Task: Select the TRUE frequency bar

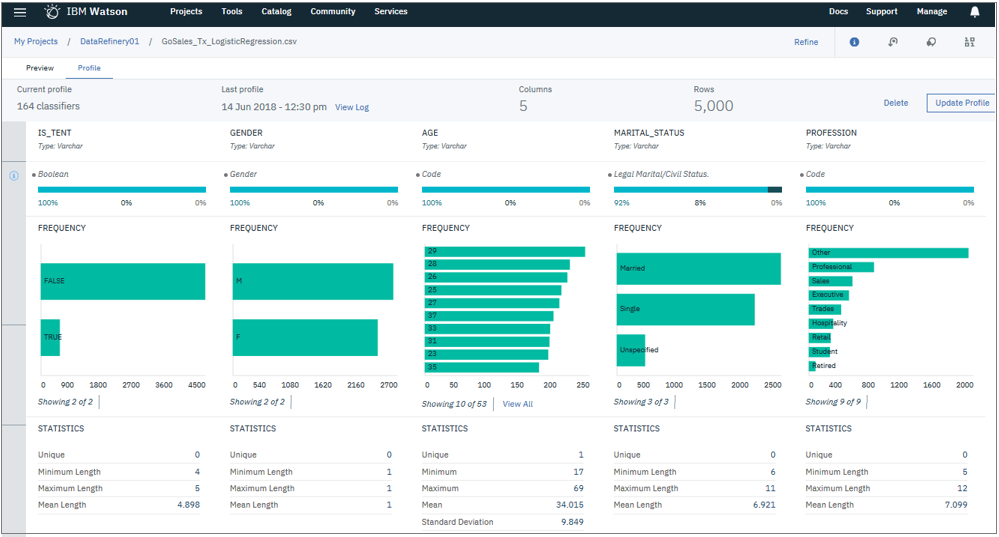Action: click(50, 338)
